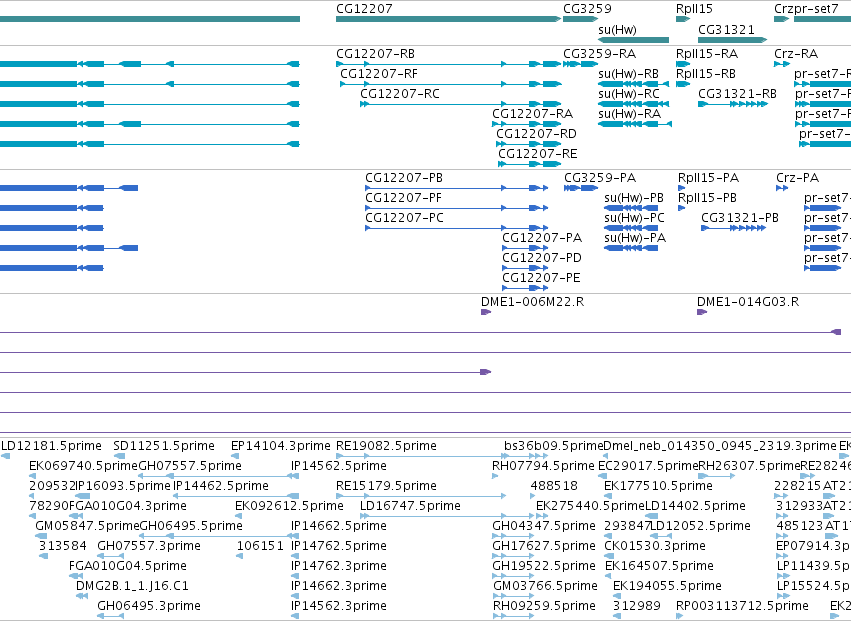The height and width of the screenshot is (621, 851).
Task: Click the Crz-RA transcript label
Action: 796,54
